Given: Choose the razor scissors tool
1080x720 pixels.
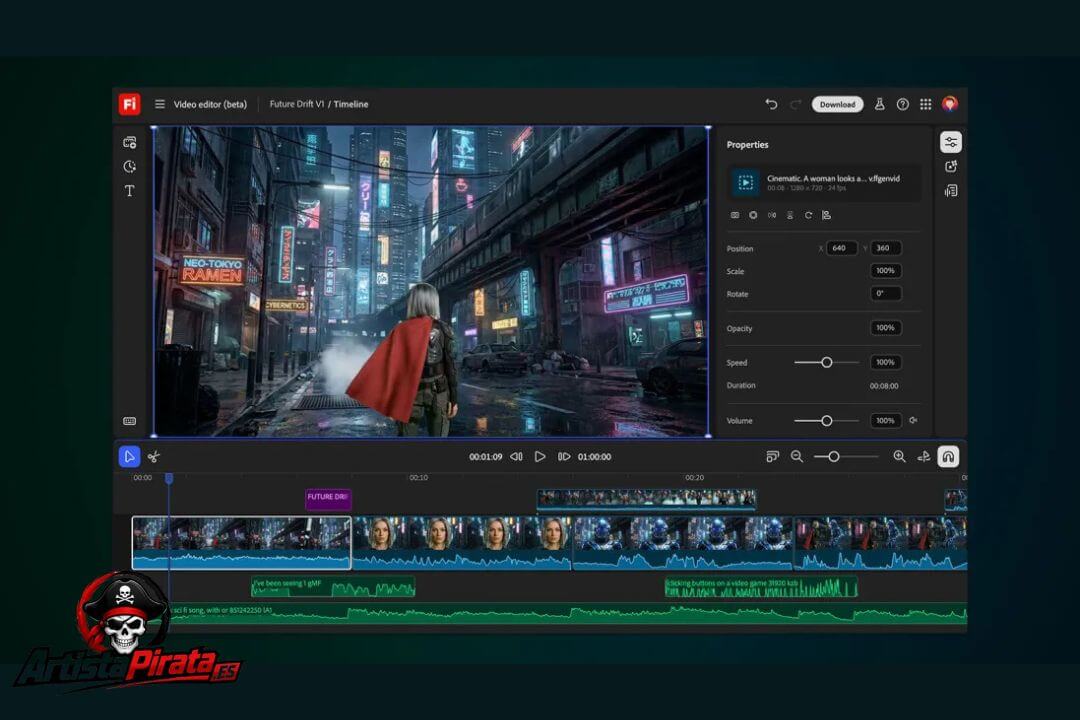Looking at the screenshot, I should click(x=154, y=457).
